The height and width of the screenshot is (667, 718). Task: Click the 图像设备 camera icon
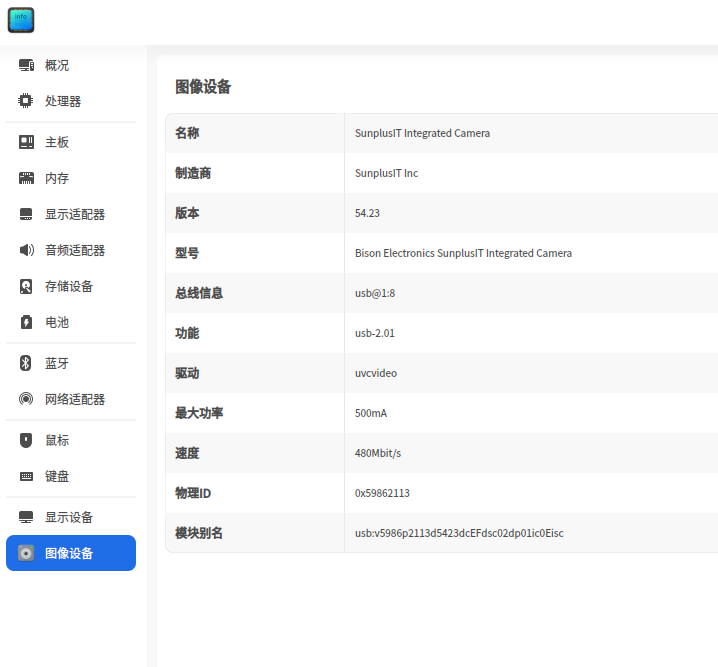pos(26,553)
